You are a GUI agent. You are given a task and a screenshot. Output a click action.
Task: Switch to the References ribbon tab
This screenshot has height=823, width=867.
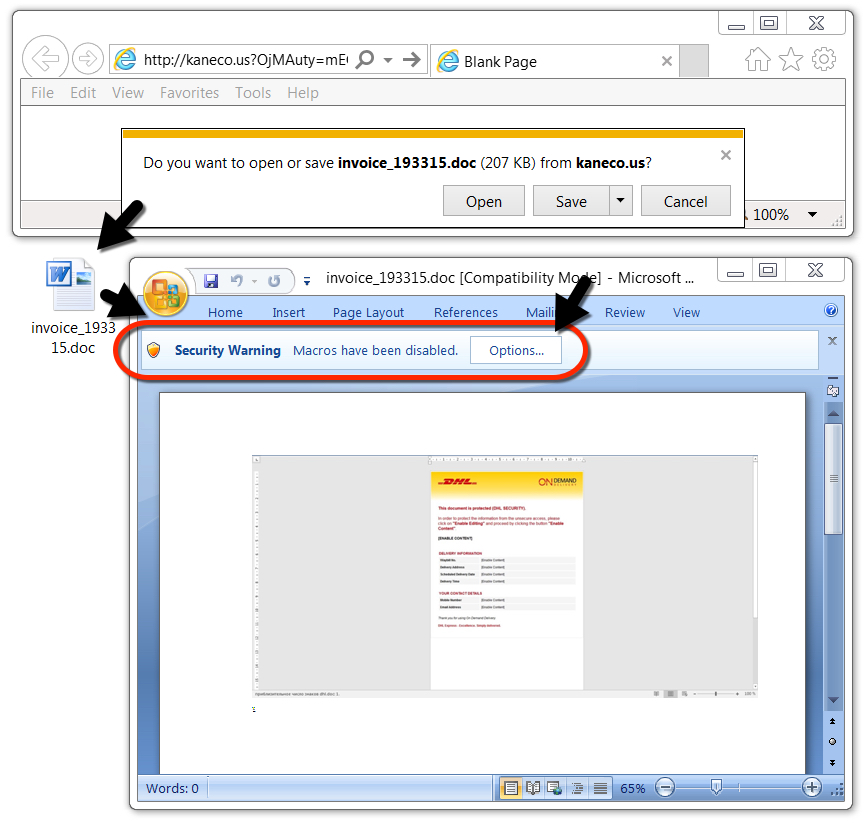tap(466, 312)
